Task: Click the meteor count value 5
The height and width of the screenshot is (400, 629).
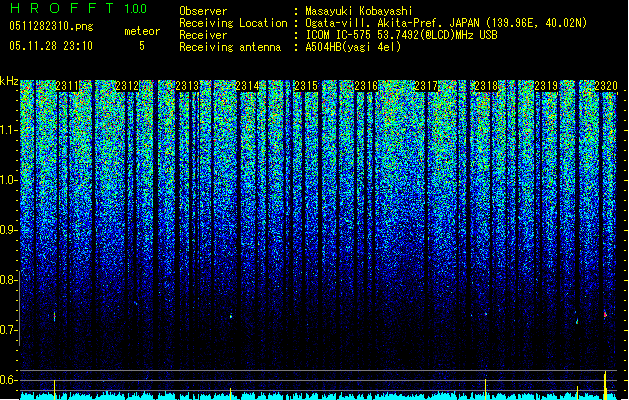Action: coord(142,46)
